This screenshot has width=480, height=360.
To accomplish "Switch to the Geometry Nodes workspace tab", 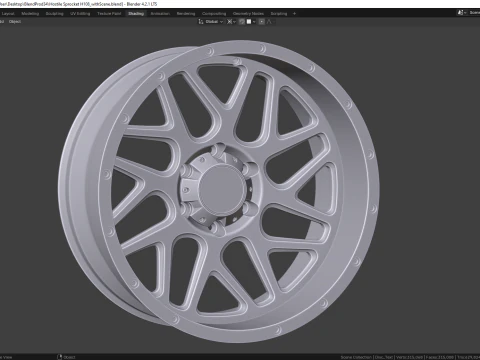I will pyautogui.click(x=248, y=14).
